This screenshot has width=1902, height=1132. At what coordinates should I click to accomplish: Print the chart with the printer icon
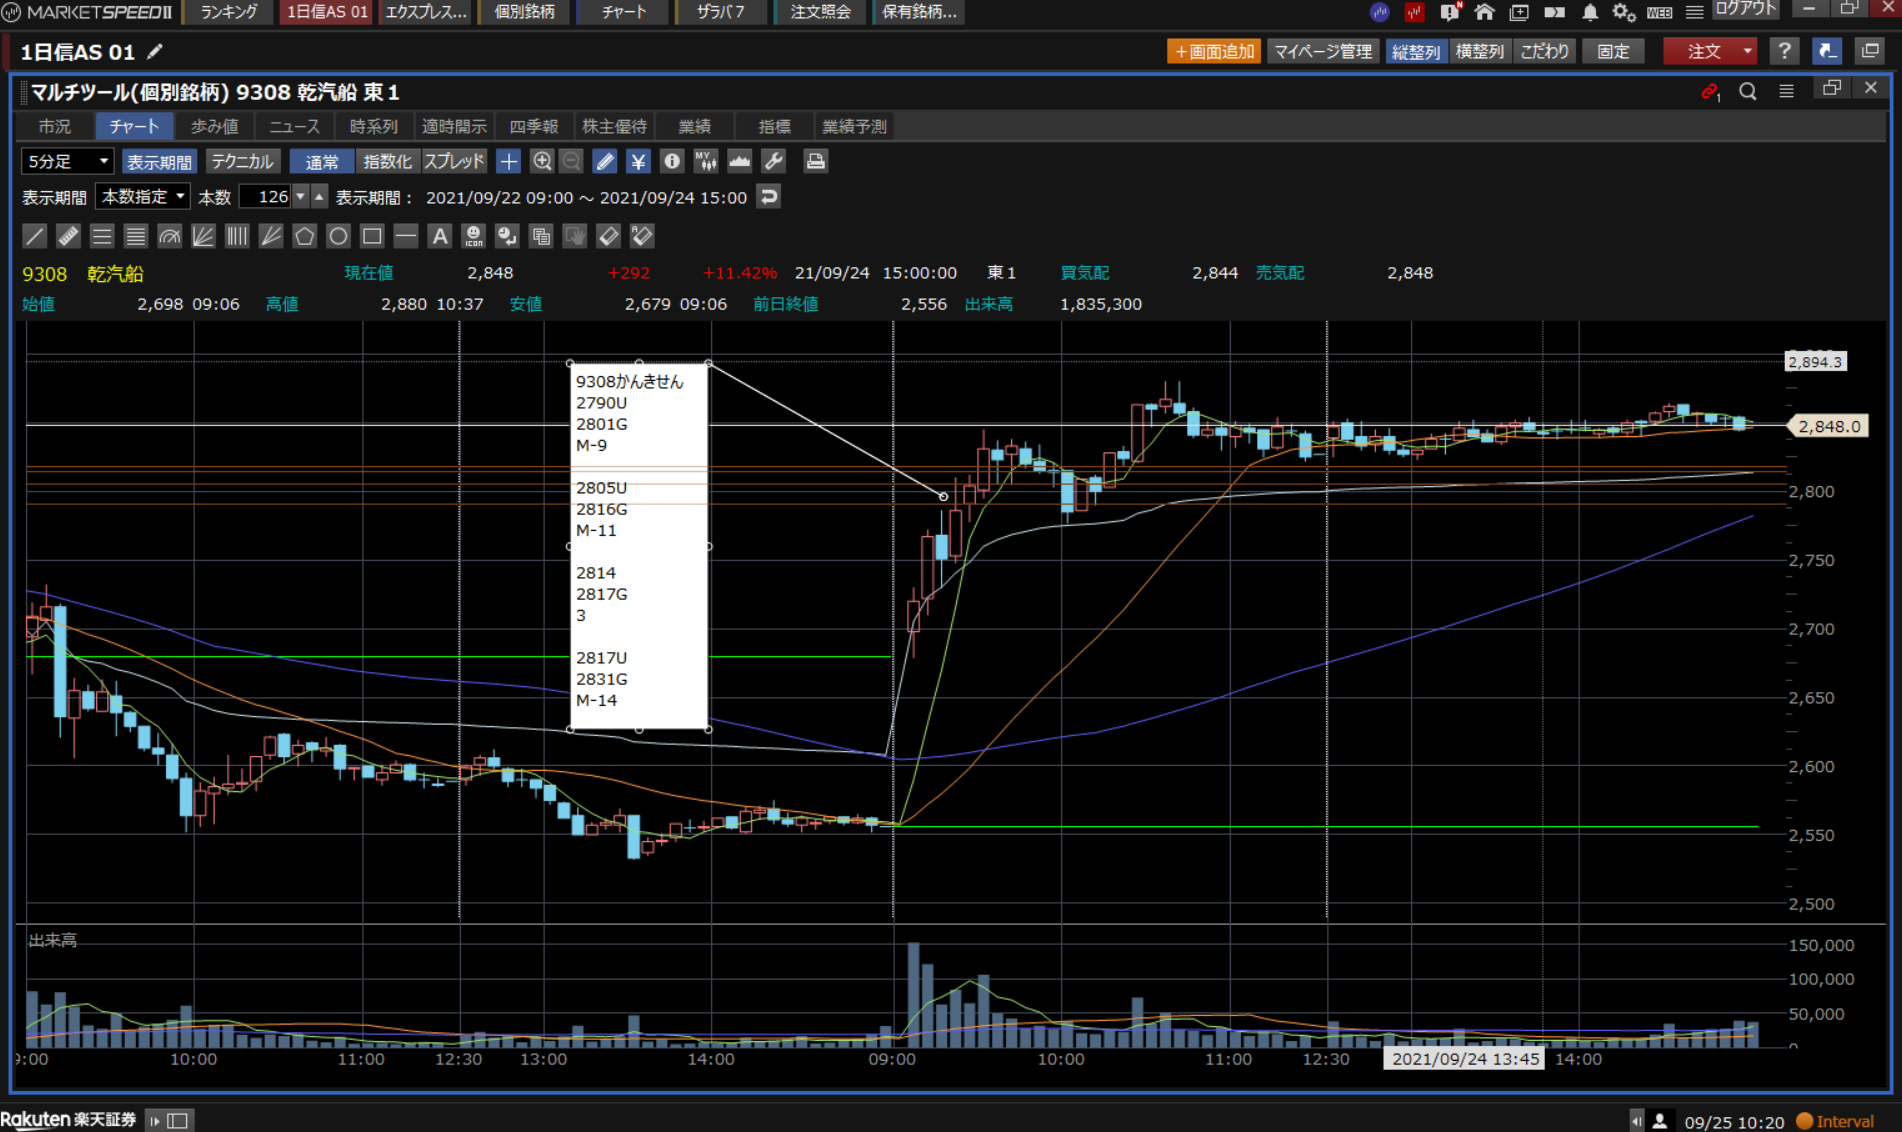pos(815,161)
